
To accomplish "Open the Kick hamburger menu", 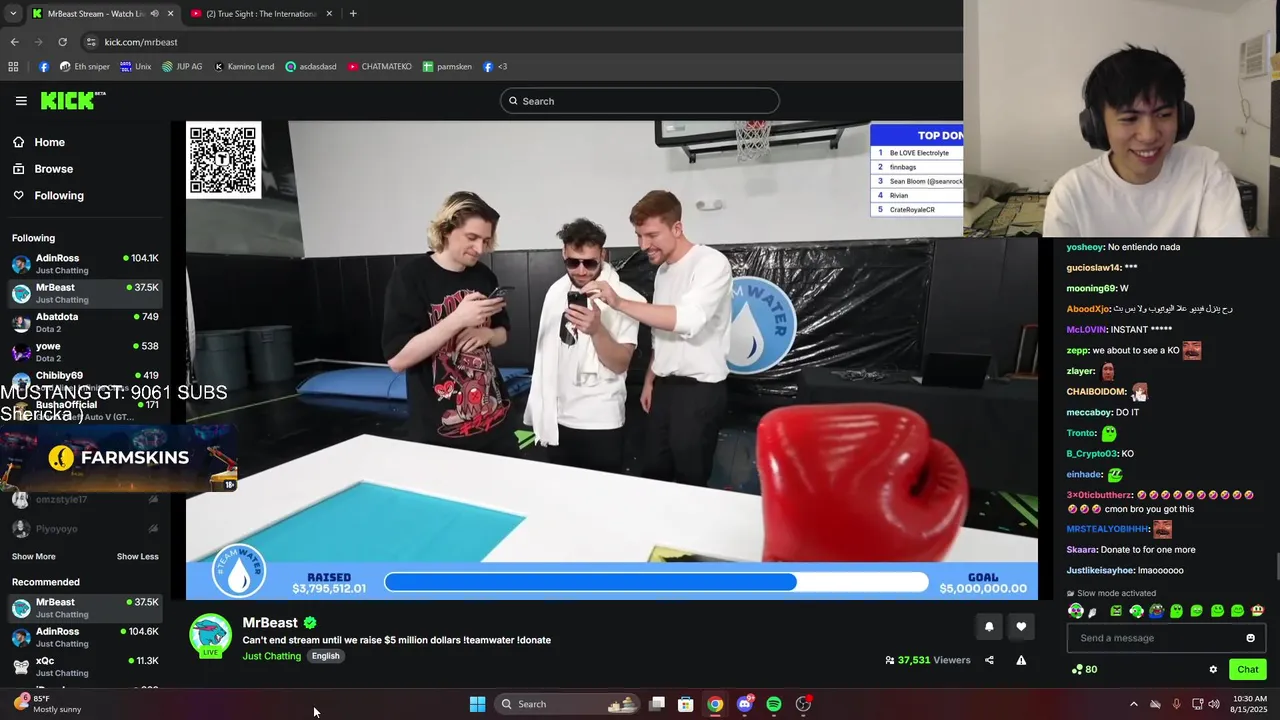I will 21,101.
